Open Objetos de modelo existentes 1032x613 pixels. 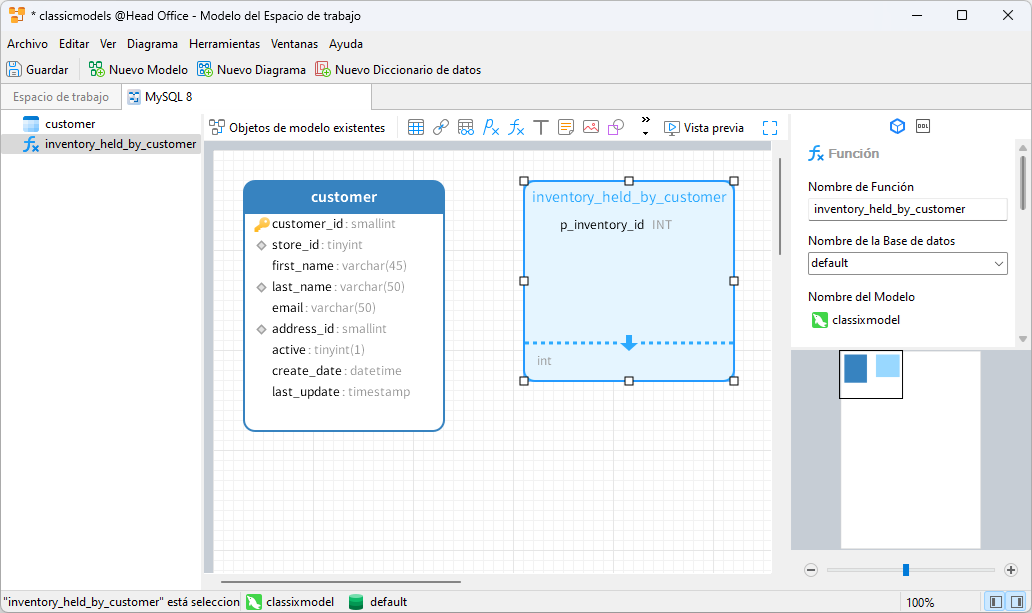297,128
